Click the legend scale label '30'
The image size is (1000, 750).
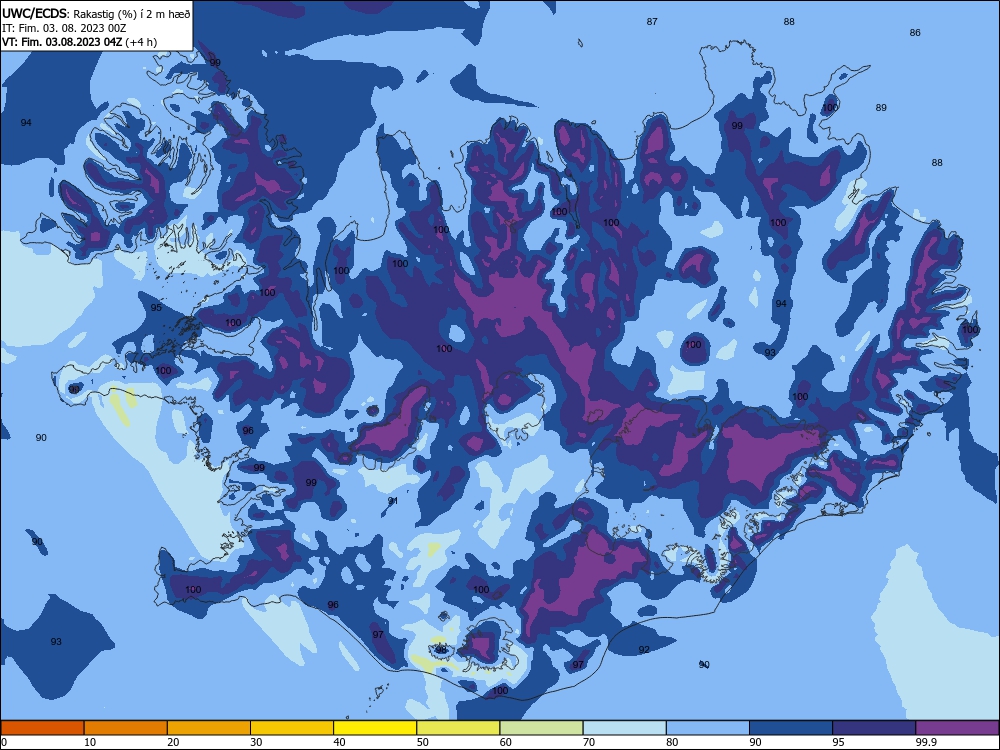pyautogui.click(x=256, y=742)
